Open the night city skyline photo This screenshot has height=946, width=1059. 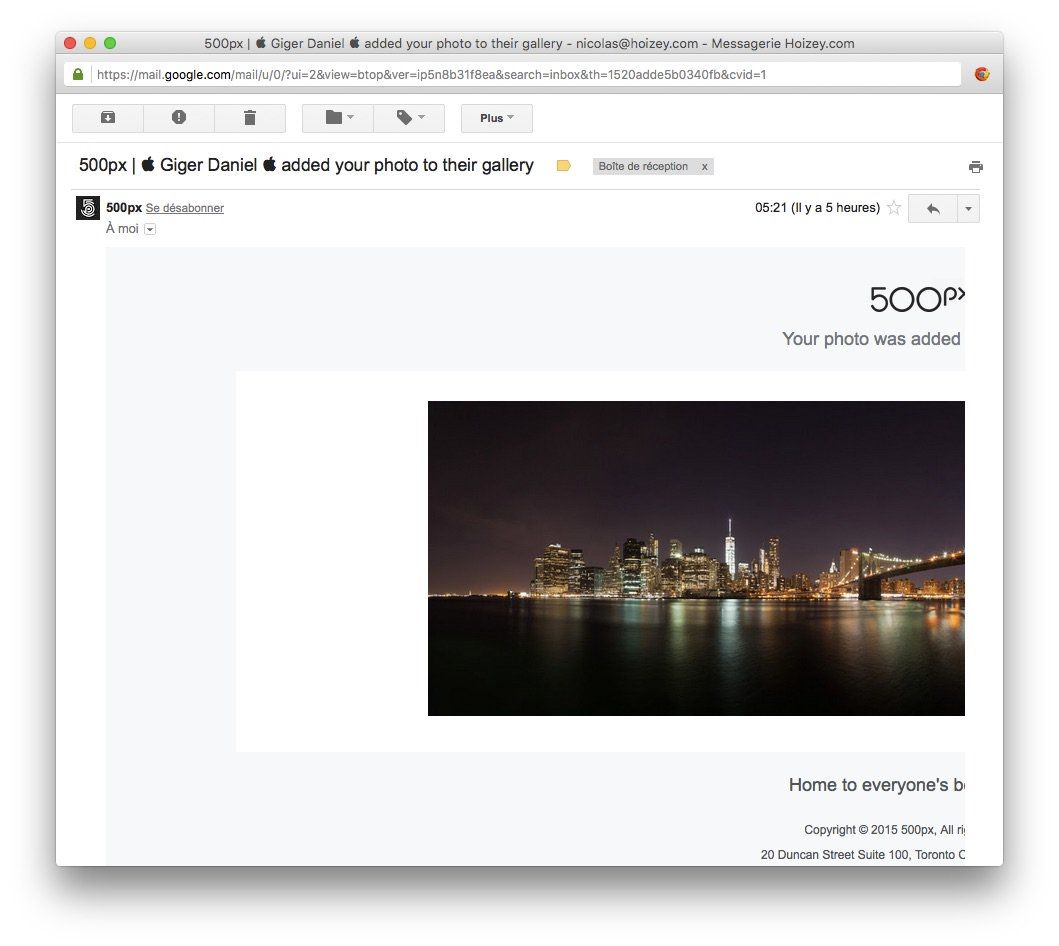pos(695,558)
